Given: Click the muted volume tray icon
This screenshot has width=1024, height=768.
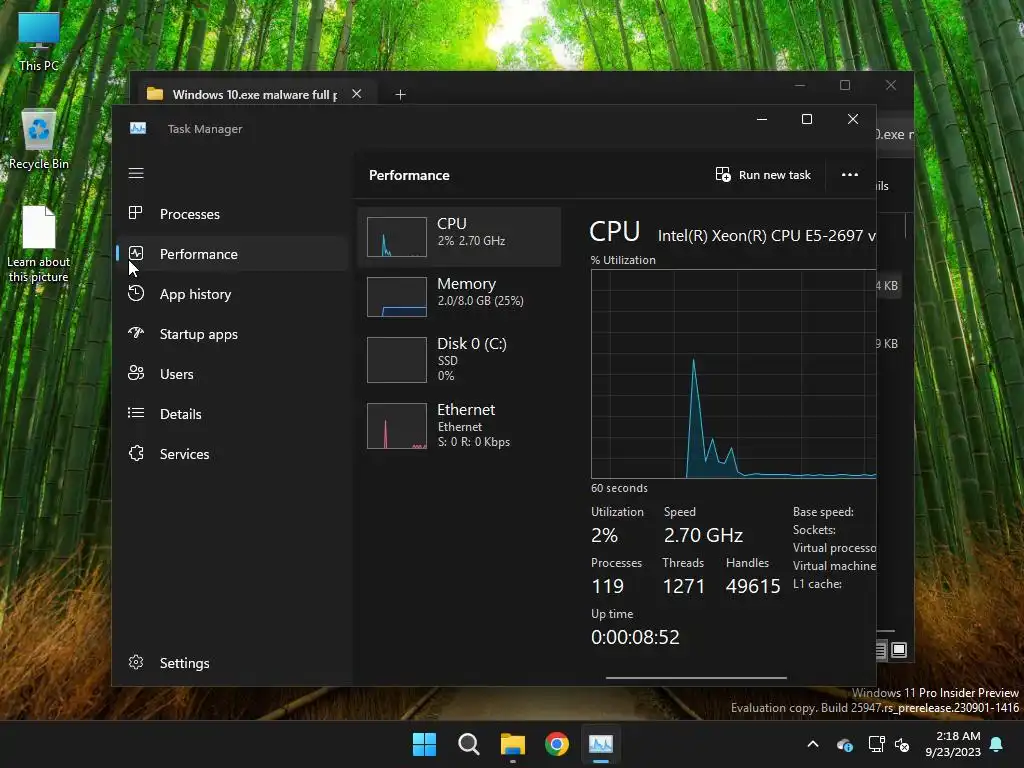Looking at the screenshot, I should click(902, 744).
